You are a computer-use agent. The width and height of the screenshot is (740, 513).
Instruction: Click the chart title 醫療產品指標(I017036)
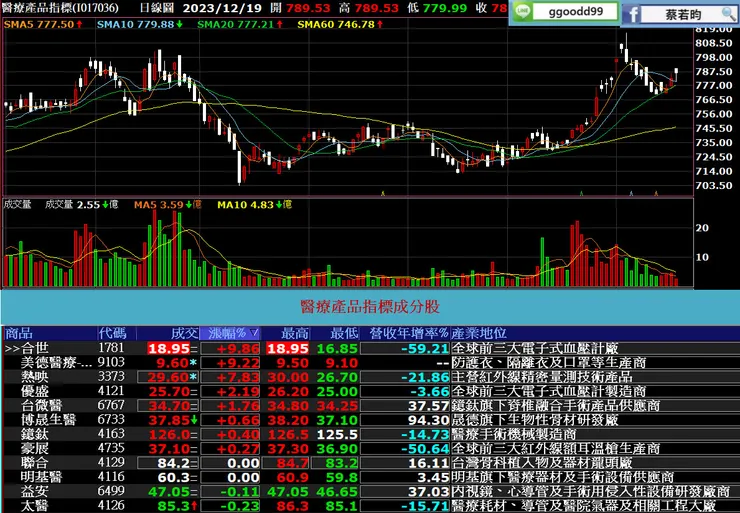coord(60,8)
